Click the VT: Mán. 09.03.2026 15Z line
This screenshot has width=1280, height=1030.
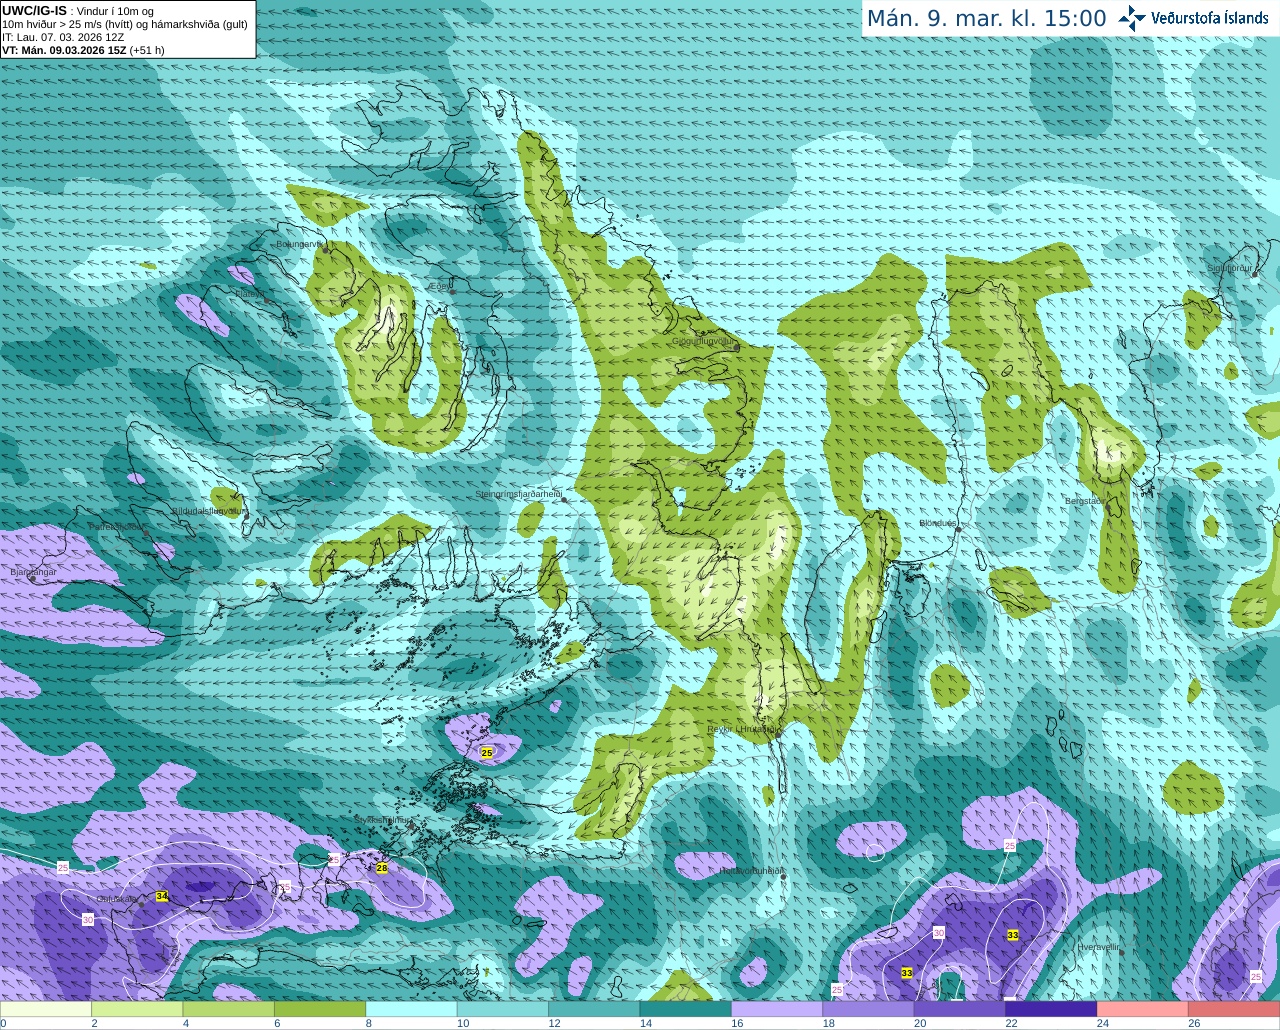point(83,50)
